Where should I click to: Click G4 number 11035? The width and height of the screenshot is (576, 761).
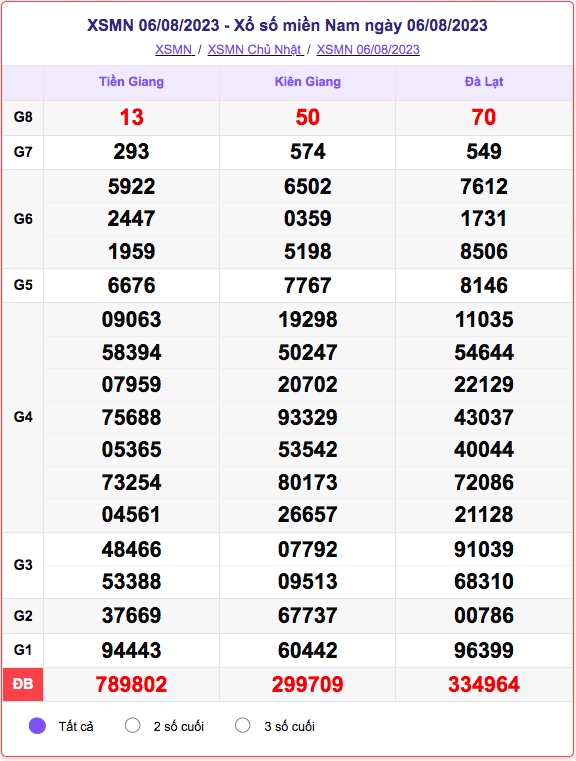pos(484,320)
